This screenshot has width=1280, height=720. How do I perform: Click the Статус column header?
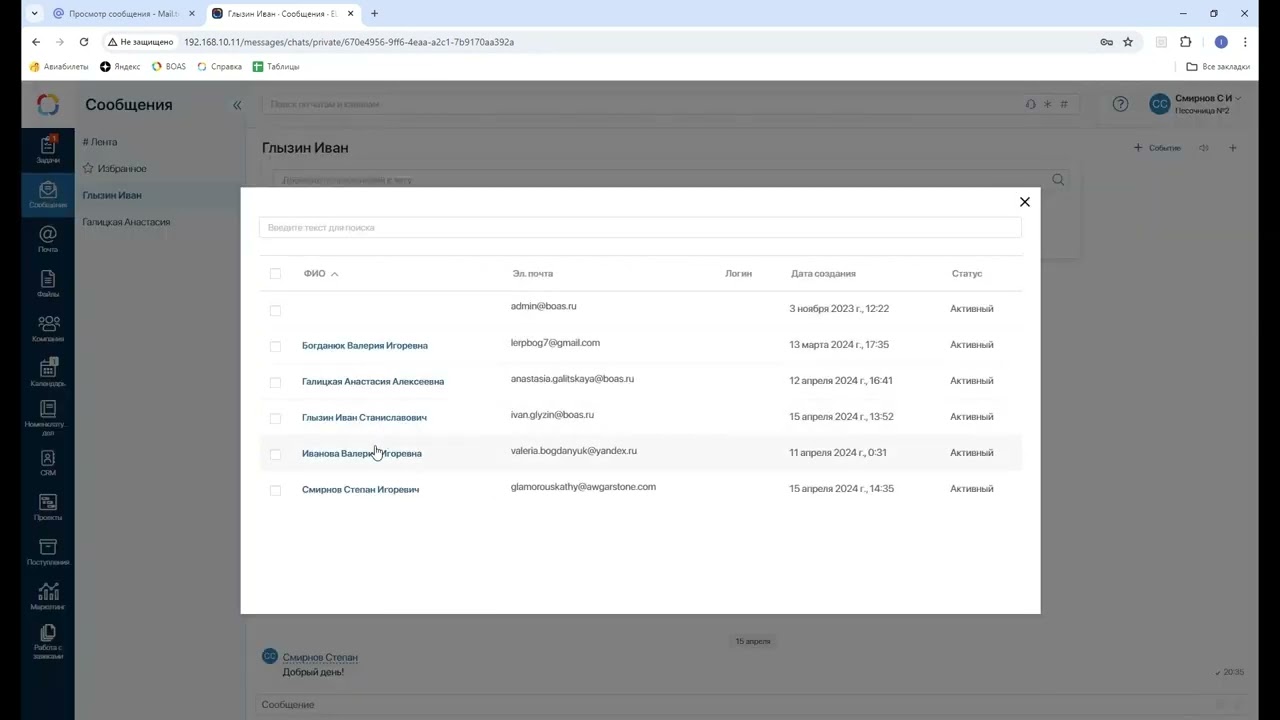click(967, 273)
